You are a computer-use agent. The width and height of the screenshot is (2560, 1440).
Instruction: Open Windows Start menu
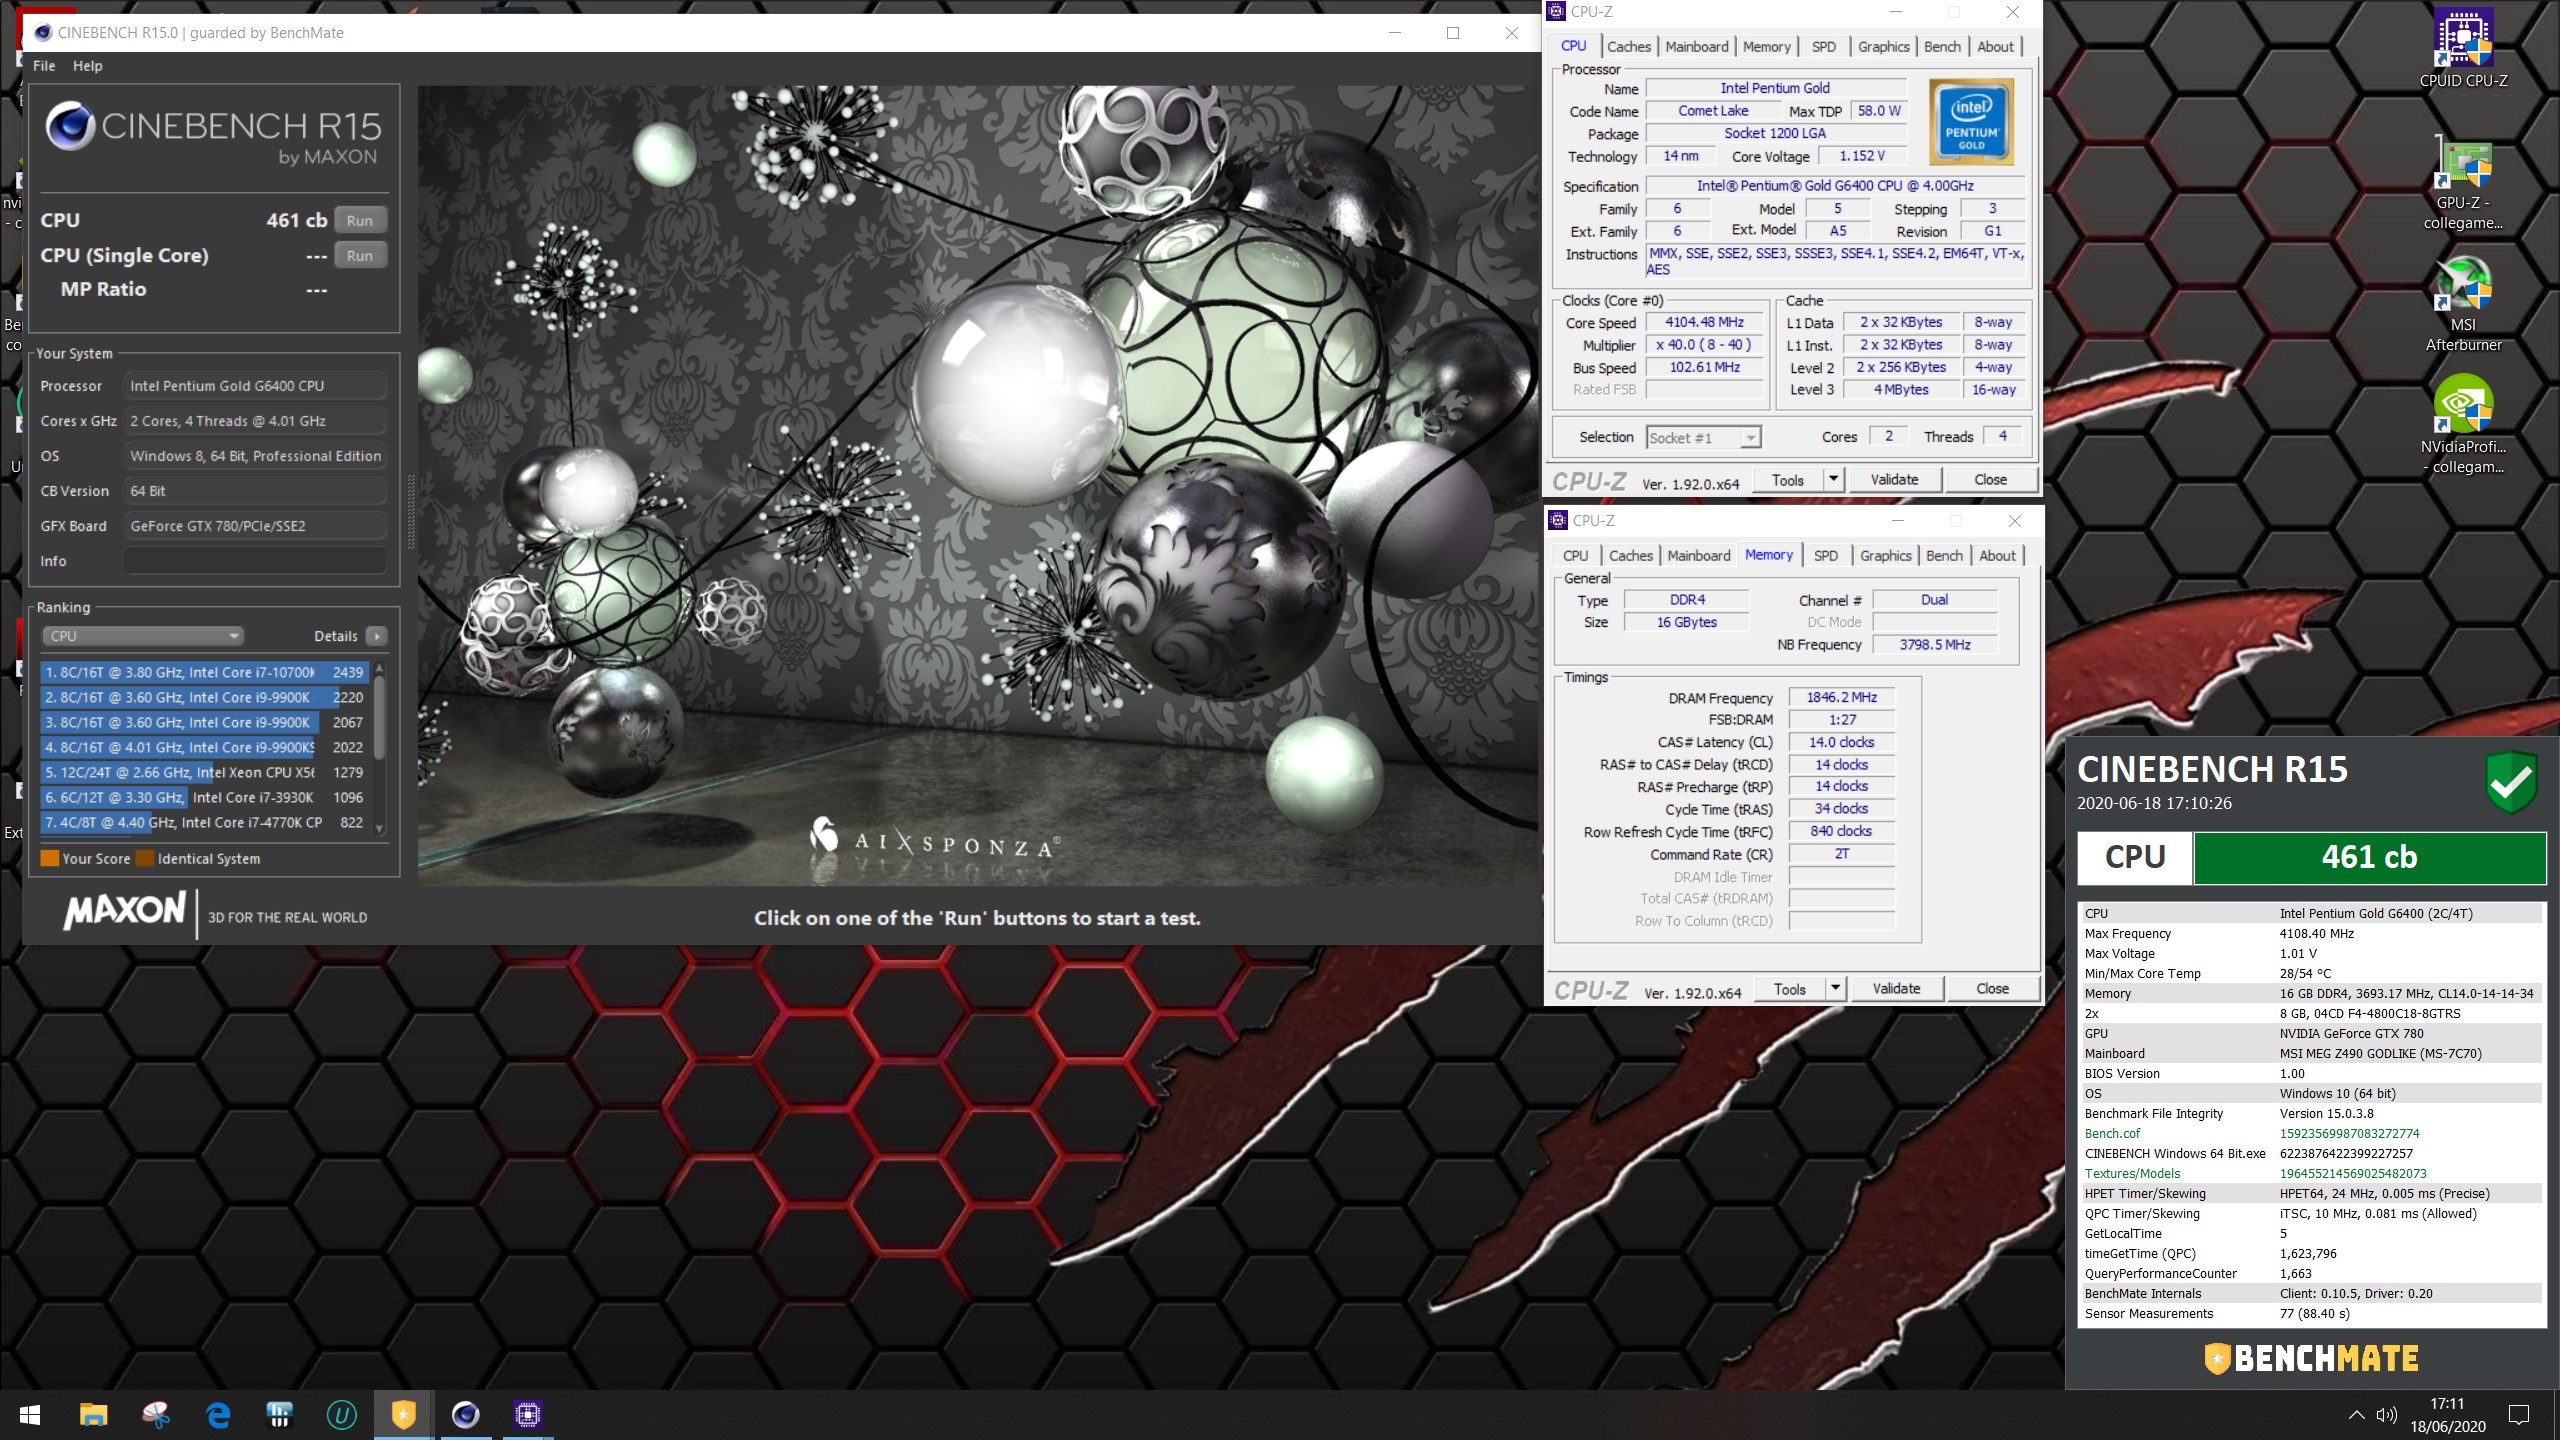(30, 1415)
